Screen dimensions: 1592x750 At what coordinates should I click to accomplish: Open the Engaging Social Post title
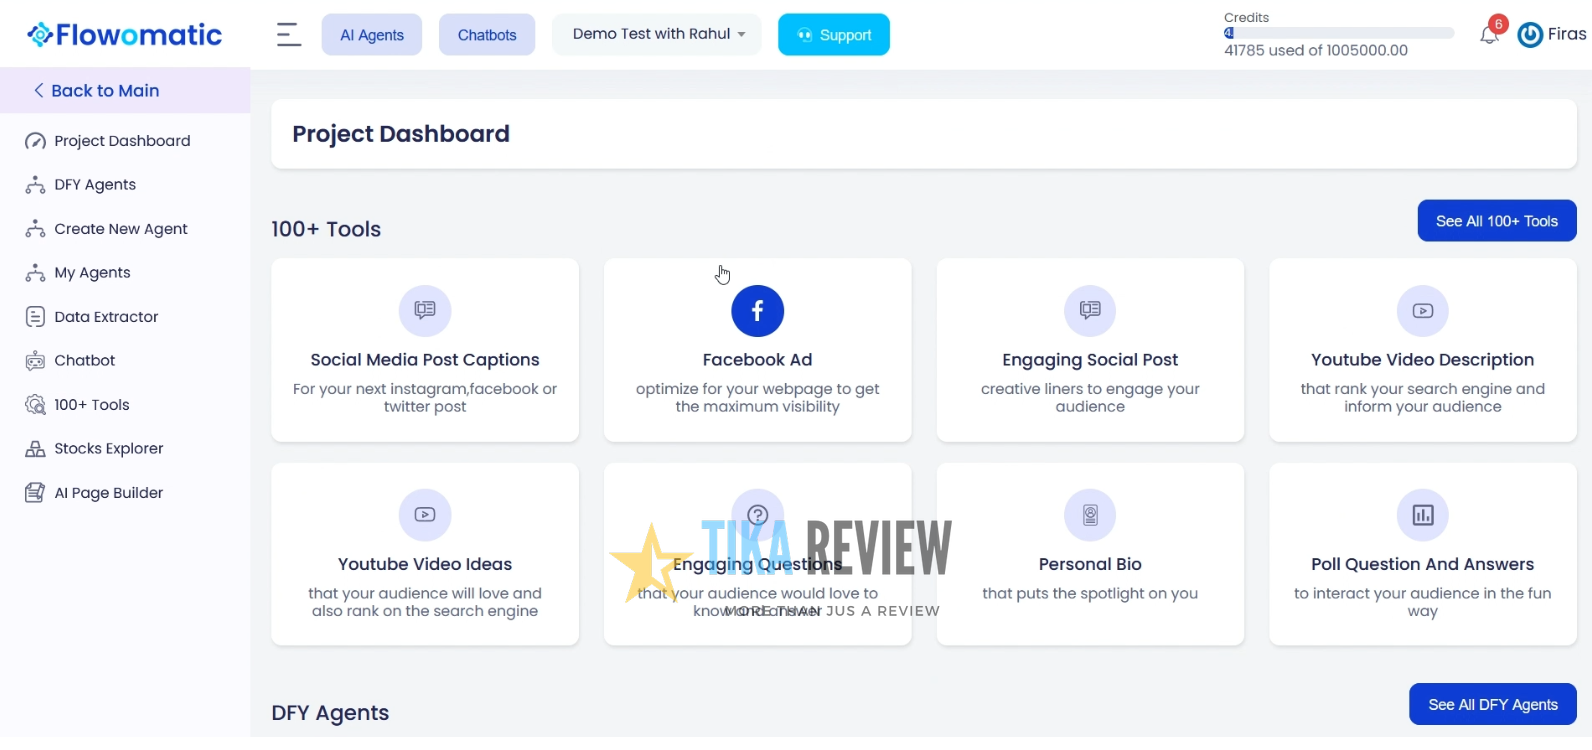point(1090,360)
